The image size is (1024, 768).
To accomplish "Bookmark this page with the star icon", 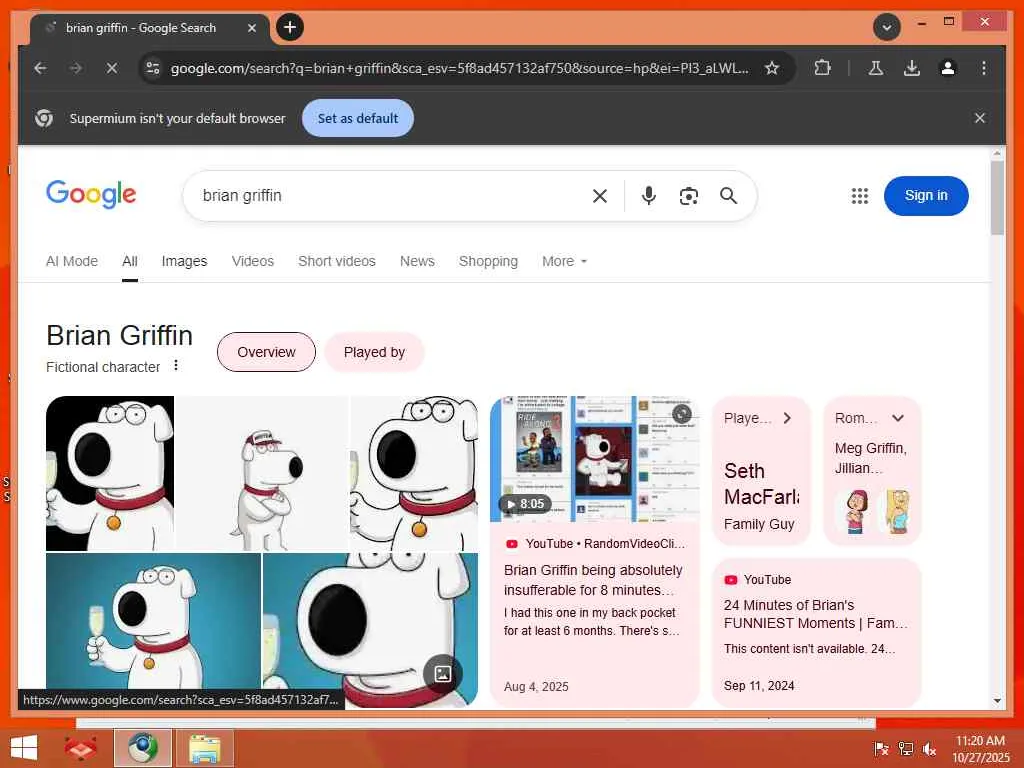I will point(772,68).
